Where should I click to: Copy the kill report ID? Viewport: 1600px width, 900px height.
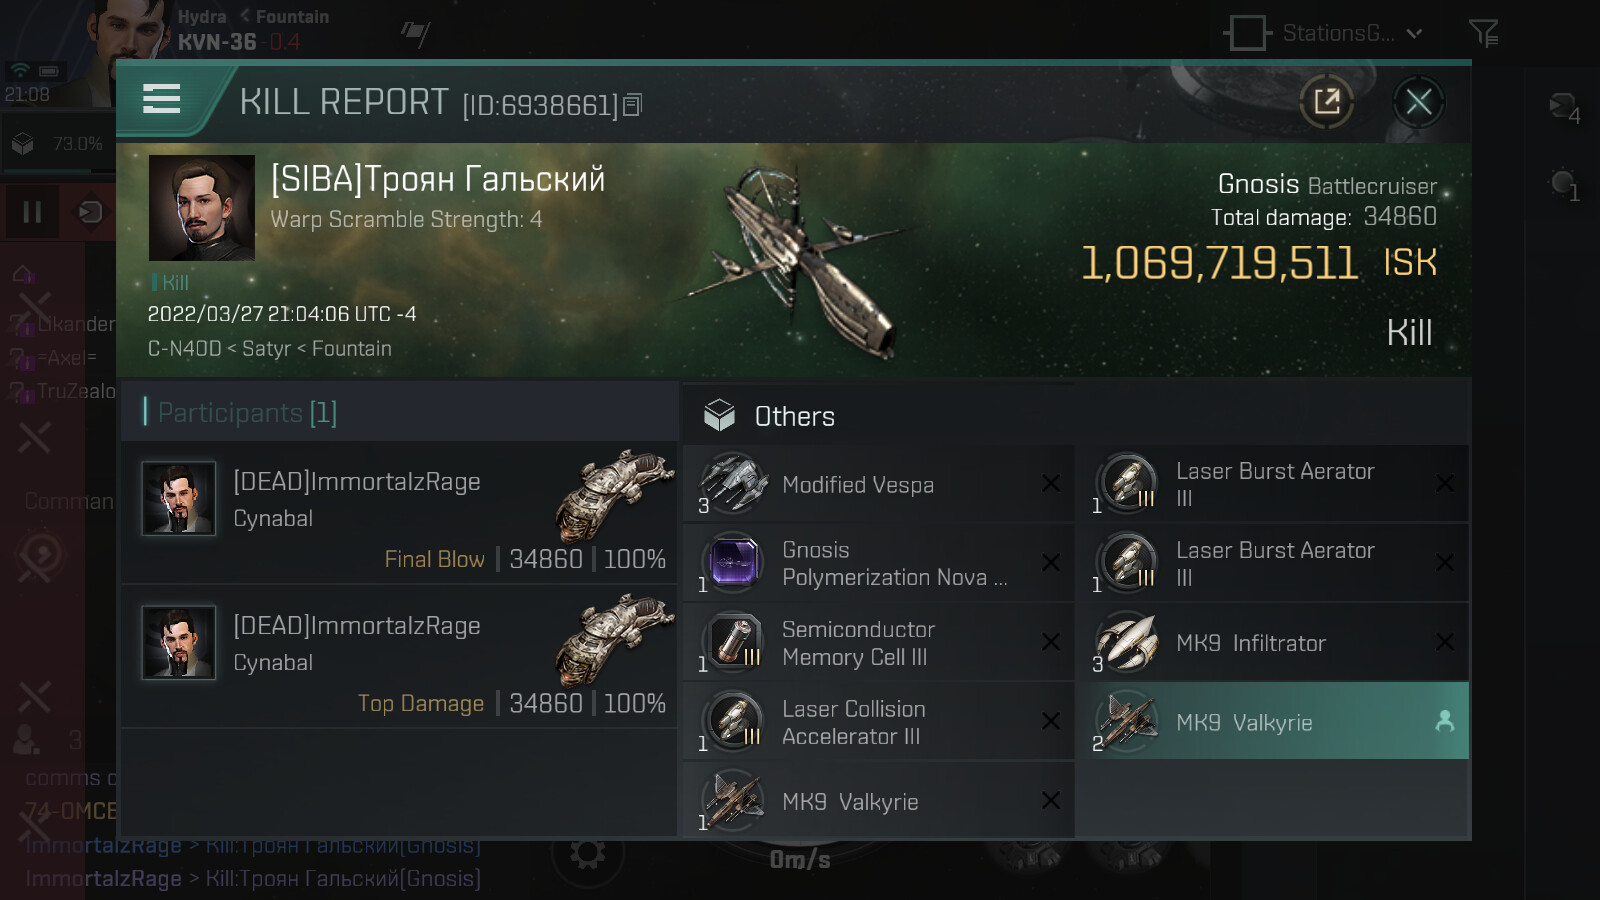click(x=632, y=105)
